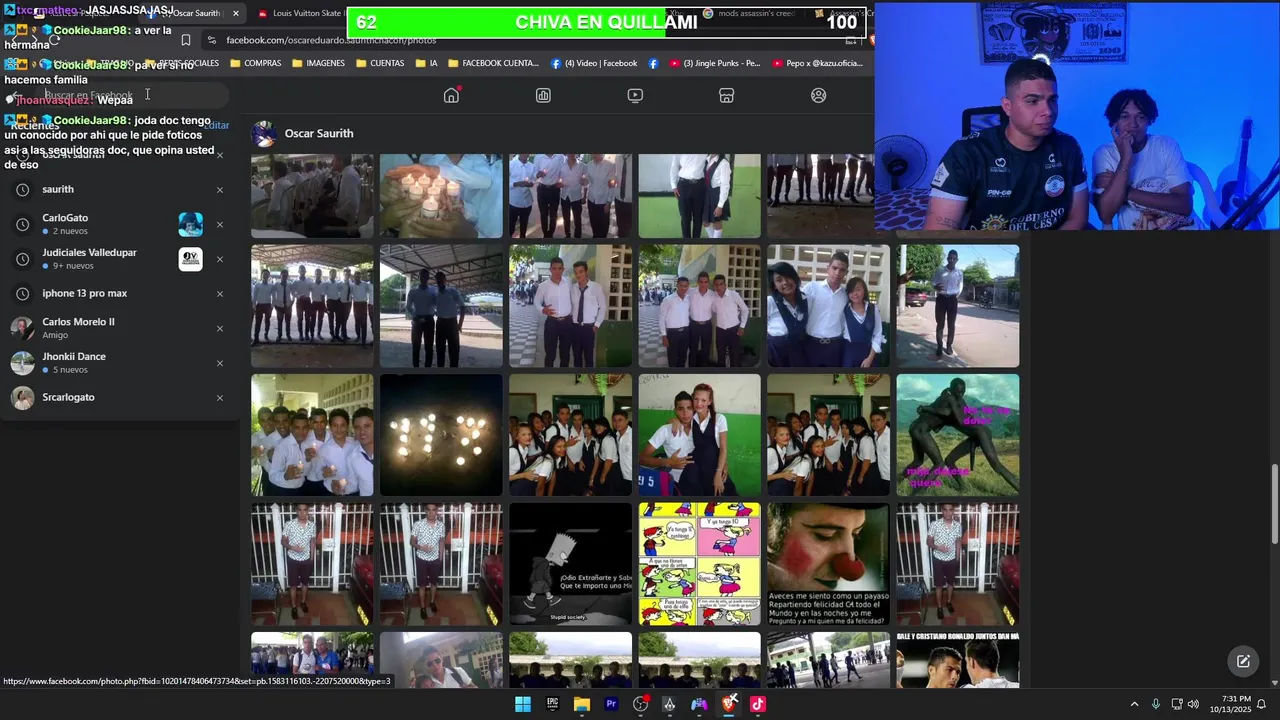Remove 'Srcarlogato' from recent searches

pos(220,398)
